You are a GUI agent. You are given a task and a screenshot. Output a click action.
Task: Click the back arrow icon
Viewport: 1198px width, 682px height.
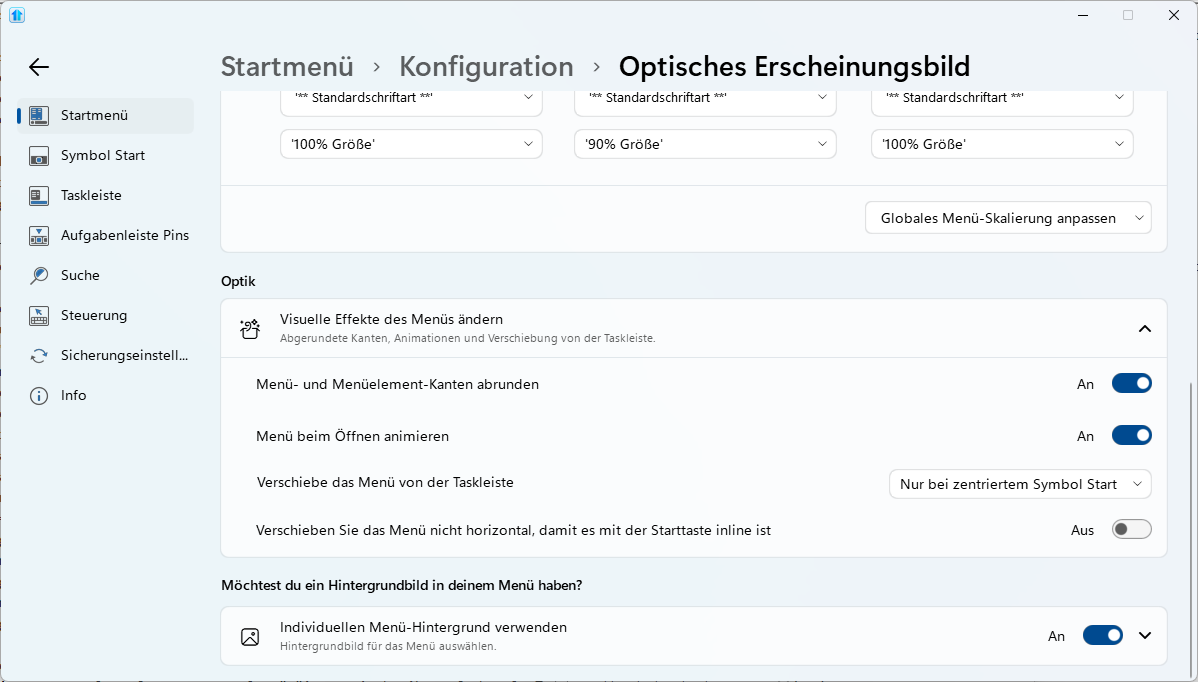tap(38, 67)
